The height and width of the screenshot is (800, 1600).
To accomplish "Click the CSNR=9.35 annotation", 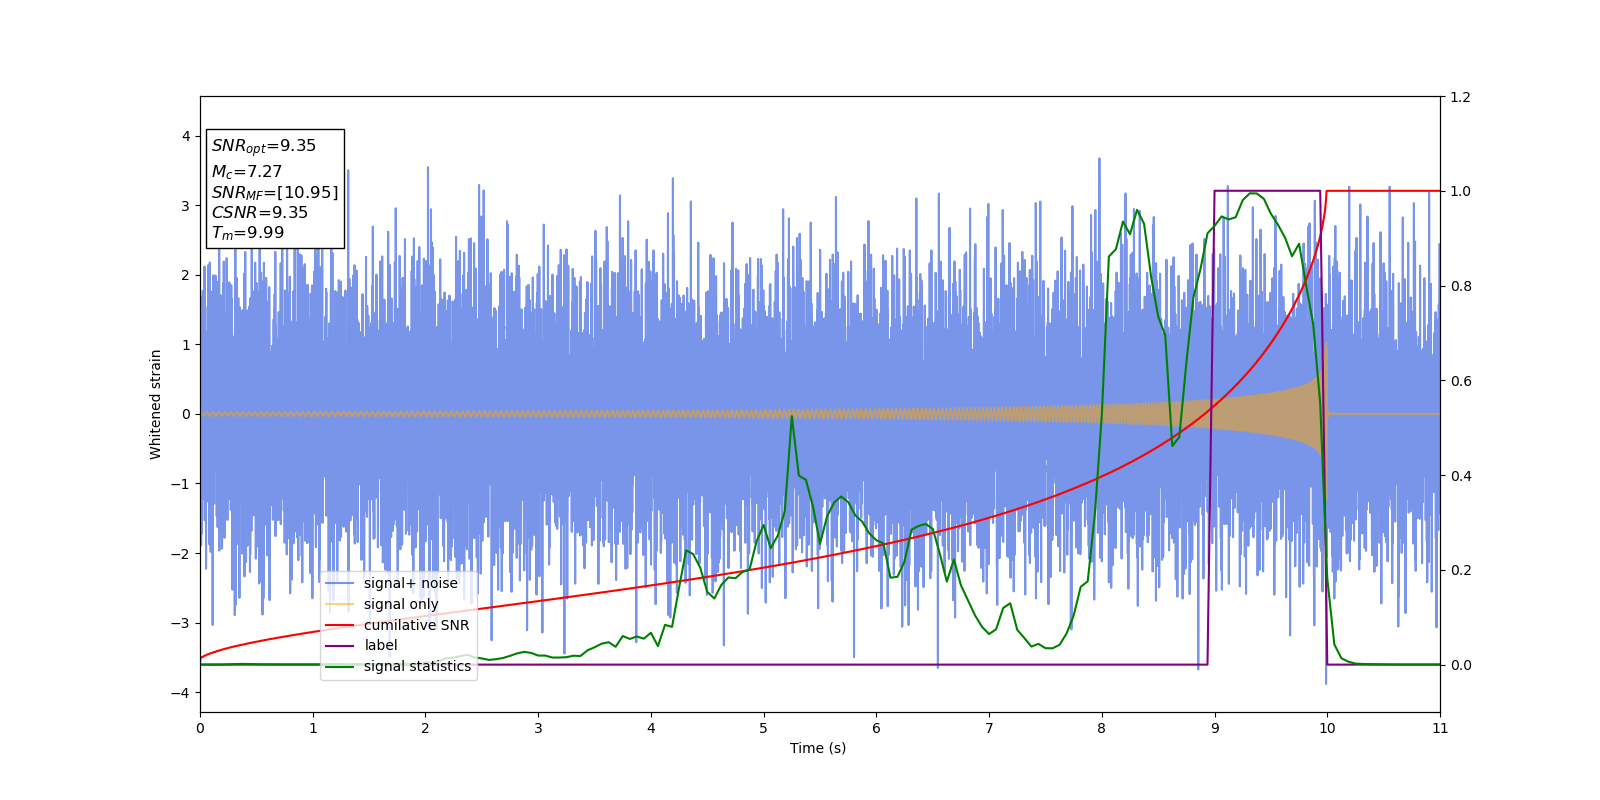I will 260,212.
